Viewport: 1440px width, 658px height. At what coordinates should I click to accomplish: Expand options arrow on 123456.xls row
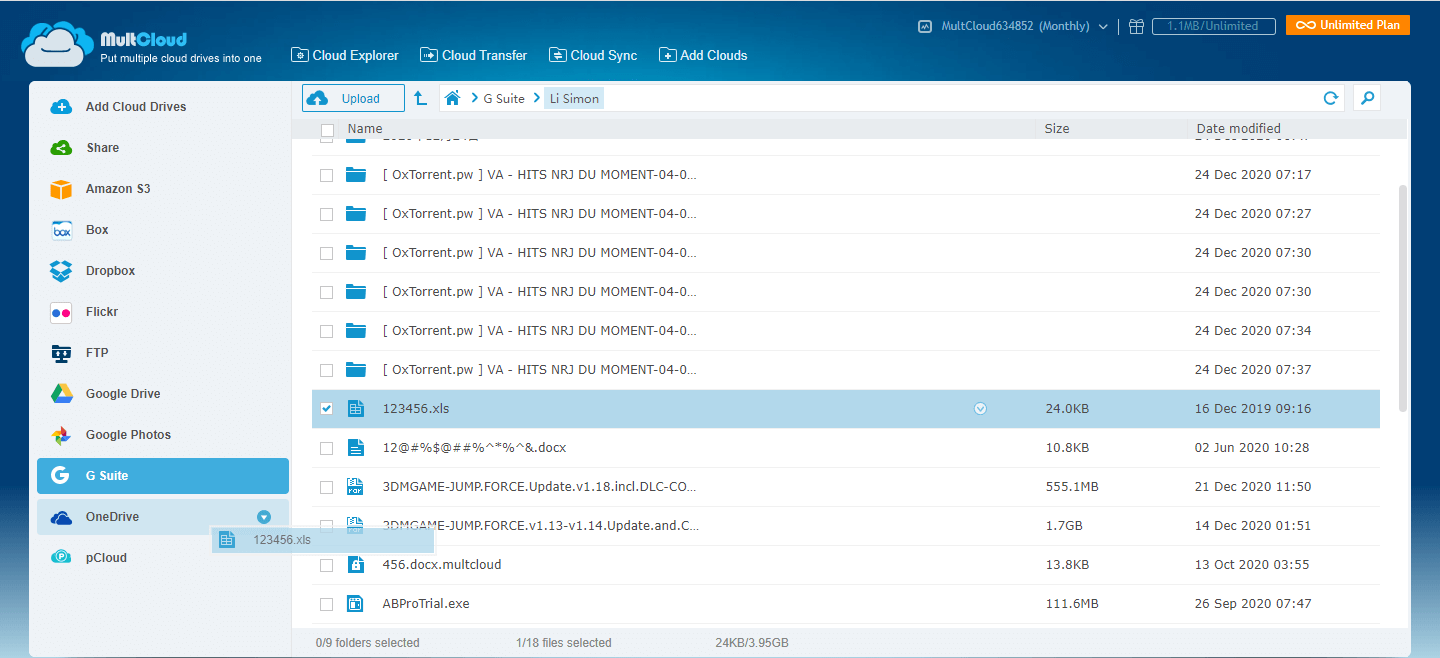point(980,409)
